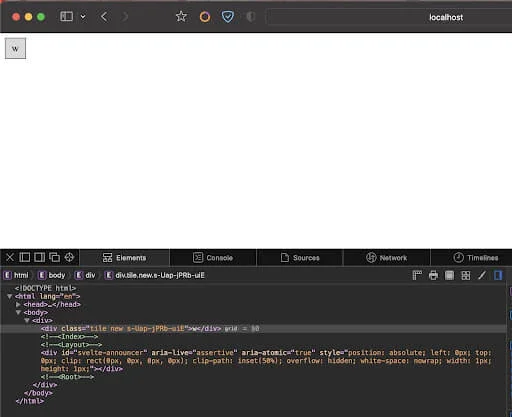Dock the inspector to the bottom
Viewport: 512px width, 417px height.
[x=25, y=257]
